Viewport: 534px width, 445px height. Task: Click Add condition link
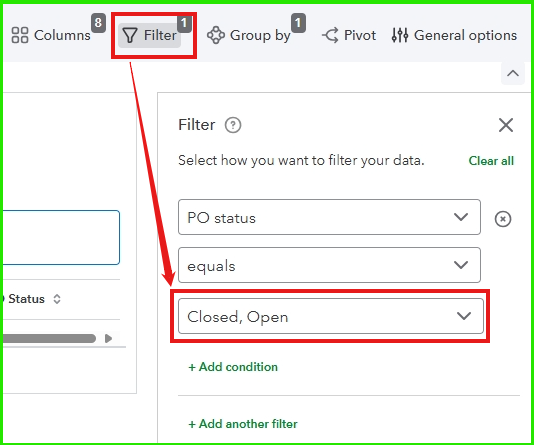click(233, 367)
